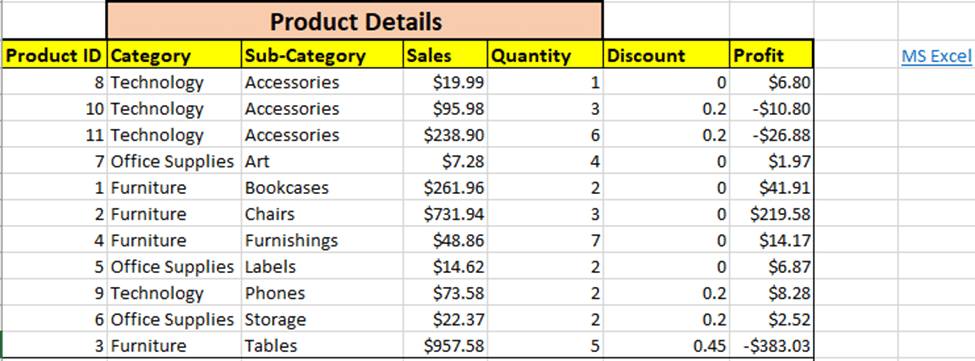Select the Bookcases sub-category cell
Viewport: 975px width, 361px height.
322,188
